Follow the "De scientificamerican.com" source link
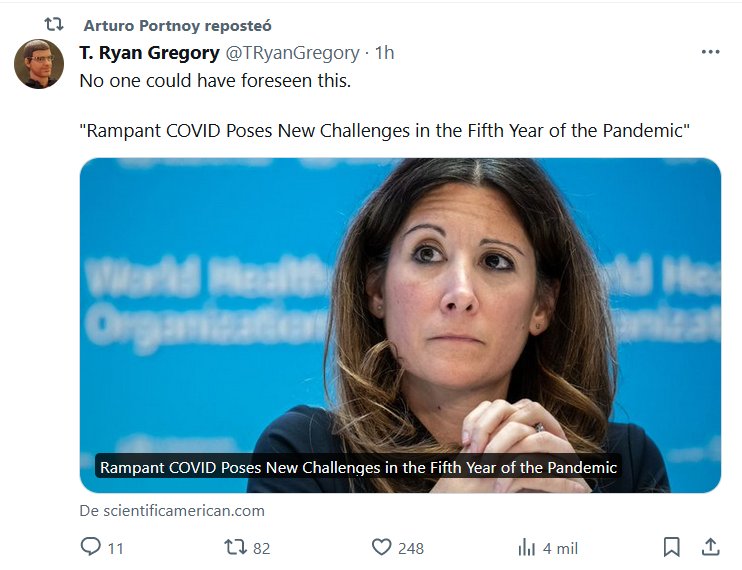This screenshot has height=570, width=742. click(172, 510)
